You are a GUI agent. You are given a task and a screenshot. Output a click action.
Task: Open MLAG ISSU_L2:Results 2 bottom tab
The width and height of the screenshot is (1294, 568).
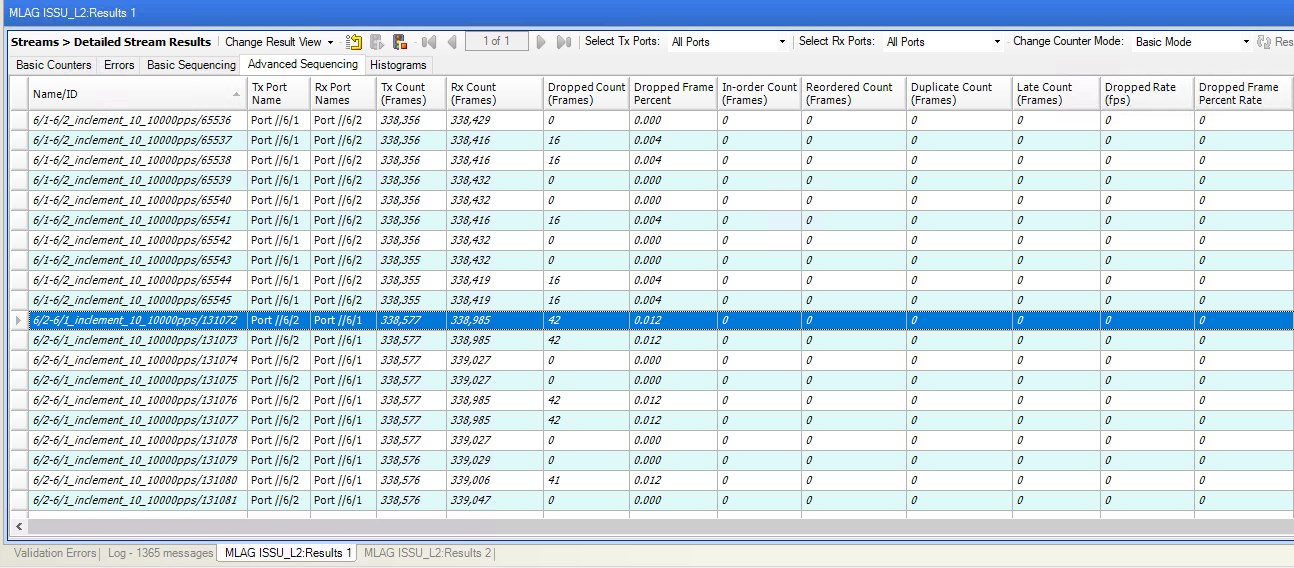pos(427,553)
